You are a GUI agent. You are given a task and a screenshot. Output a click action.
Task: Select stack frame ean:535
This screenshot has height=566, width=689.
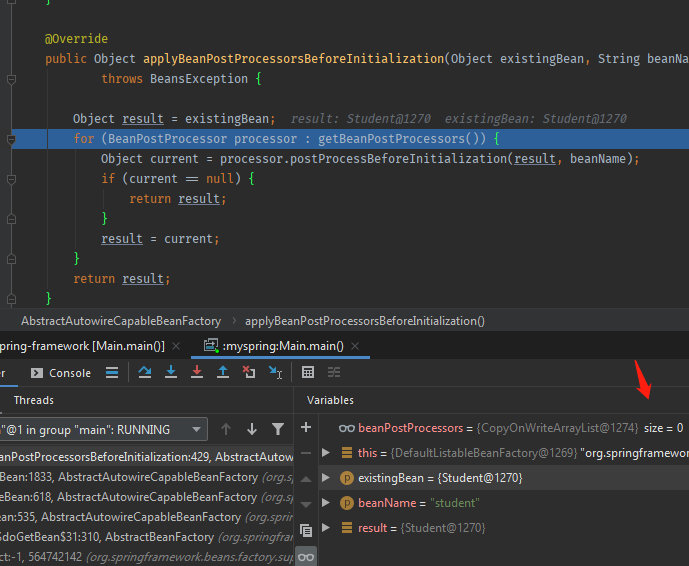(147, 517)
